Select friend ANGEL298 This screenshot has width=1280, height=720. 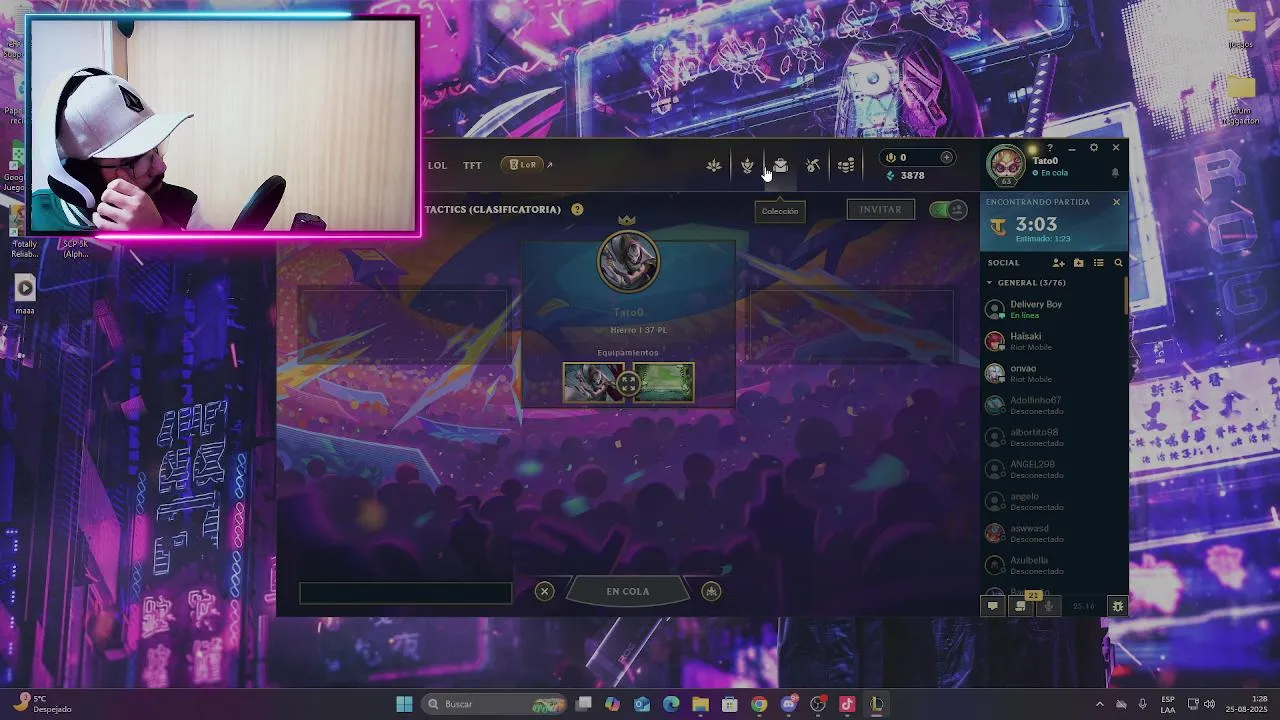[x=1054, y=469]
